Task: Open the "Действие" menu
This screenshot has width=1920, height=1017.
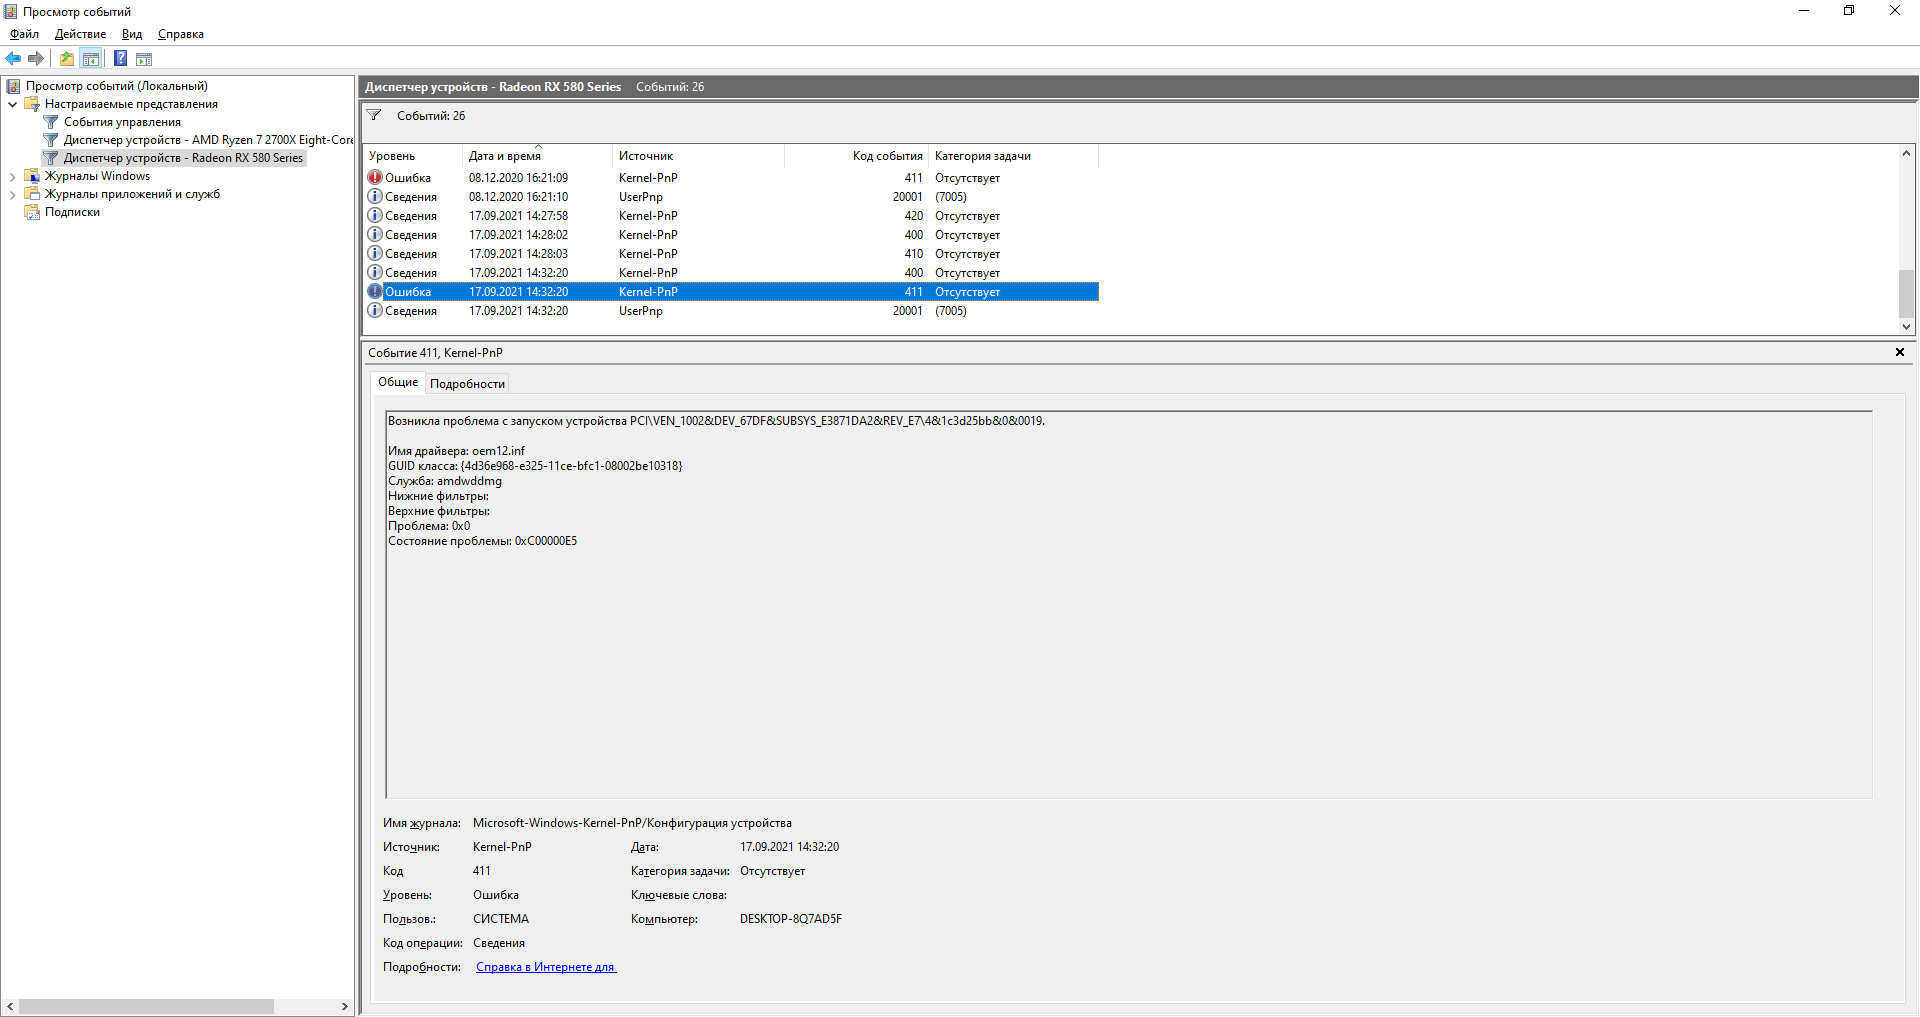Action: tap(80, 34)
